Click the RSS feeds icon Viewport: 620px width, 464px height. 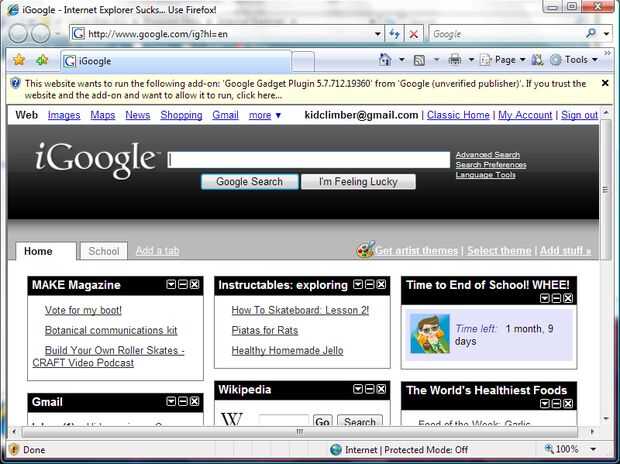[419, 60]
